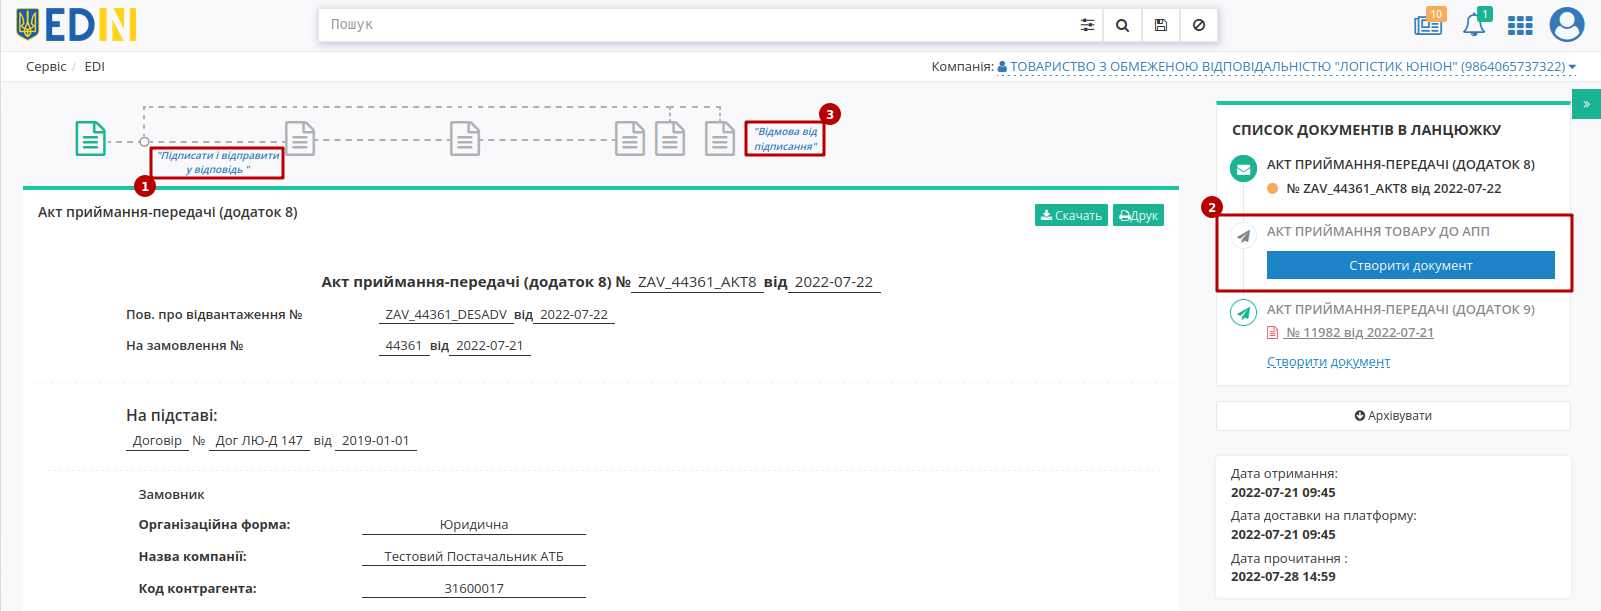Open user profile avatar
Screen dimensions: 1601x611
pyautogui.click(x=1567, y=24)
